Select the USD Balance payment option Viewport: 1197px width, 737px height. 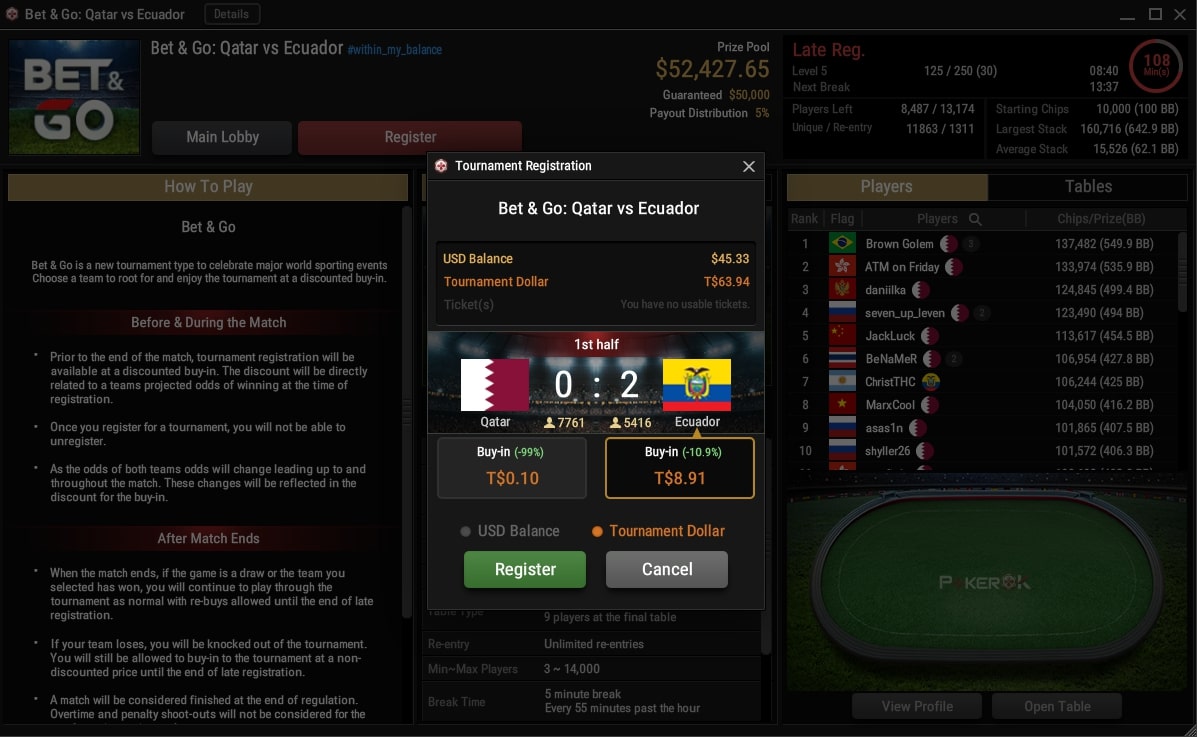tap(510, 531)
